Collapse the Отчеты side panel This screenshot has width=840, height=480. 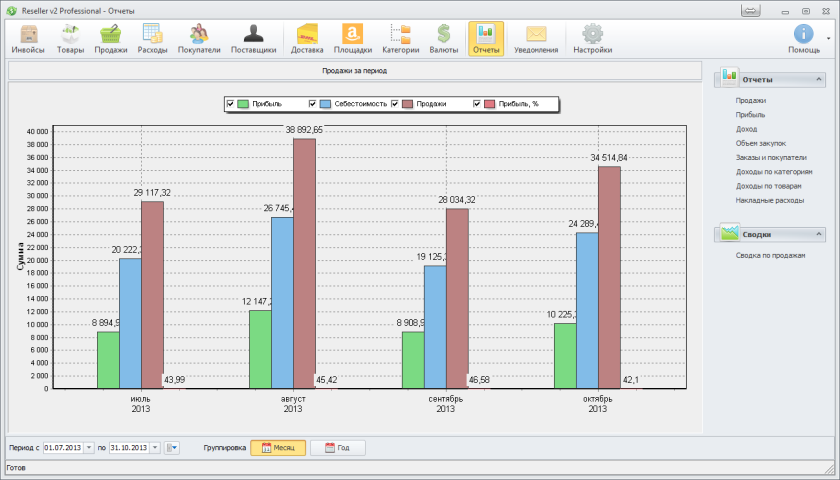pyautogui.click(x=819, y=78)
